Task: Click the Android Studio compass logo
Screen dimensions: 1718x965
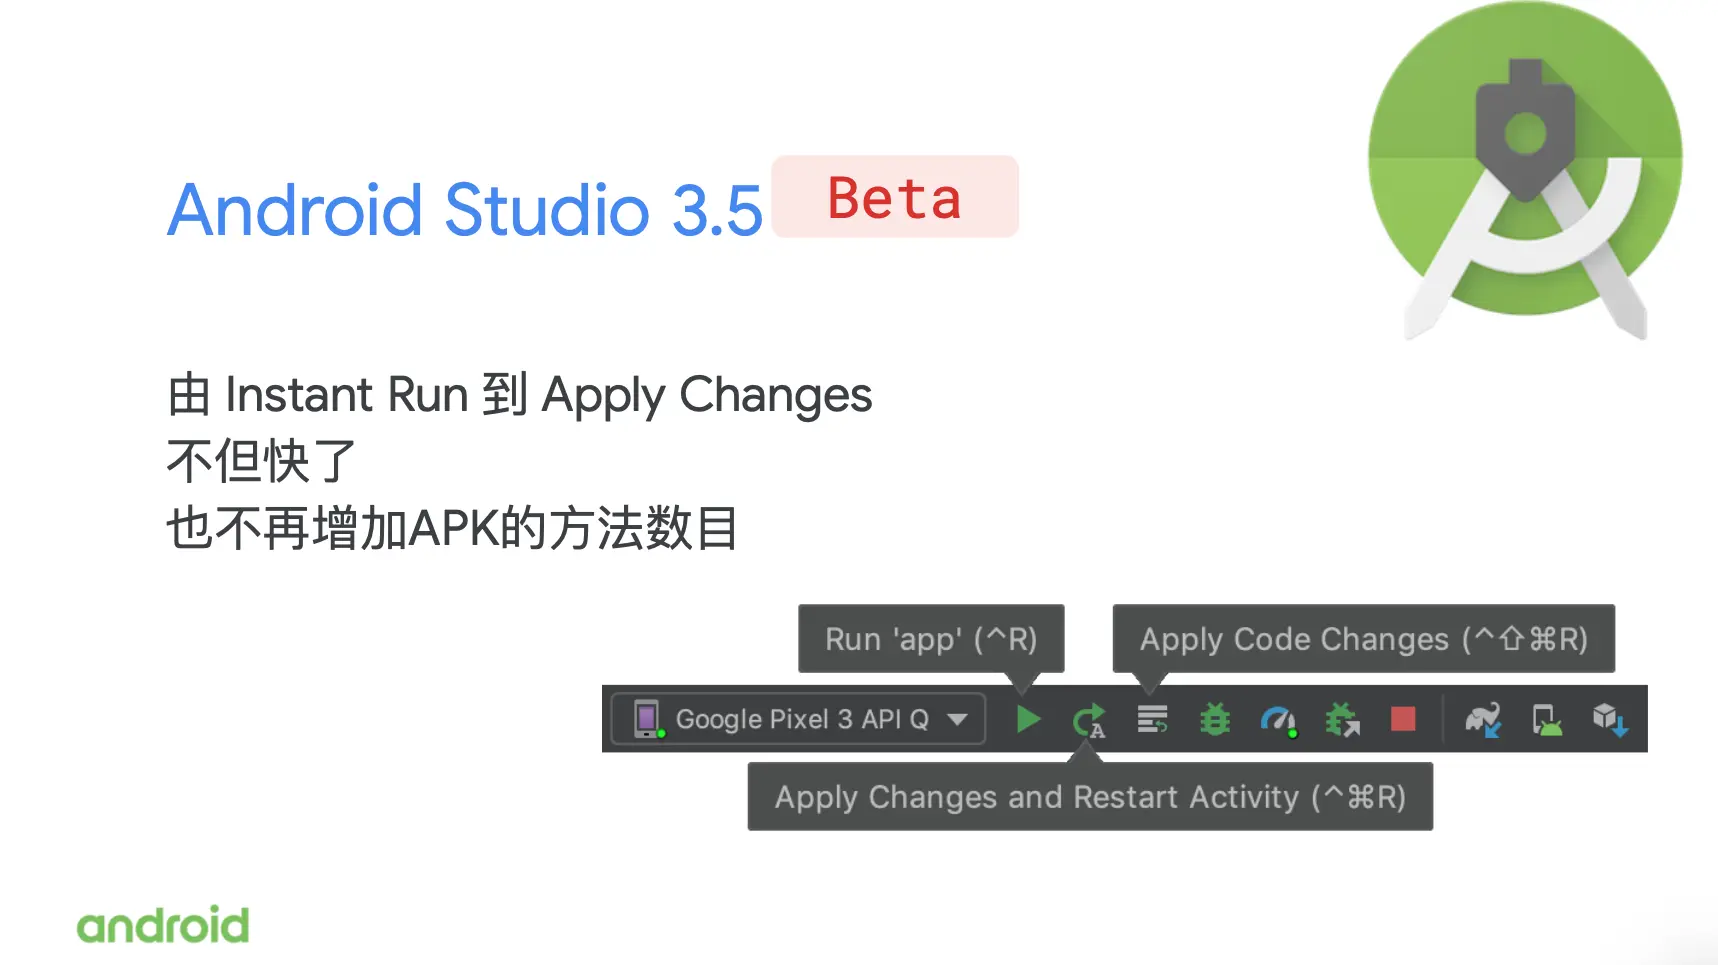Action: 1525,172
